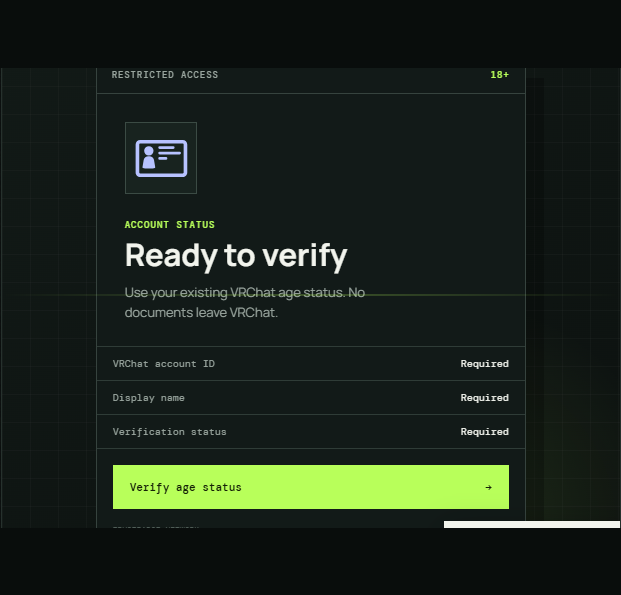The image size is (621, 595).
Task: Click Required next to Verification status
Action: (484, 432)
